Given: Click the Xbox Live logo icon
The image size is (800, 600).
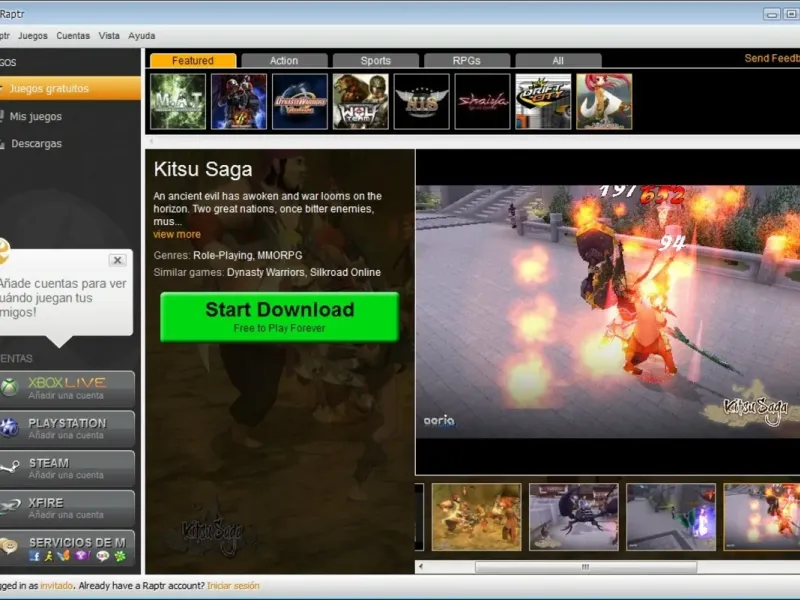Looking at the screenshot, I should [9, 387].
